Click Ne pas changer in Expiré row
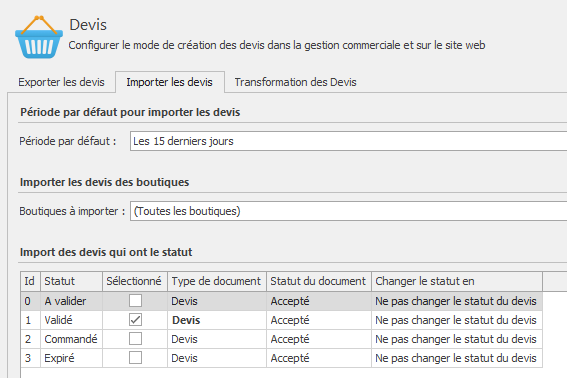 tap(457, 358)
